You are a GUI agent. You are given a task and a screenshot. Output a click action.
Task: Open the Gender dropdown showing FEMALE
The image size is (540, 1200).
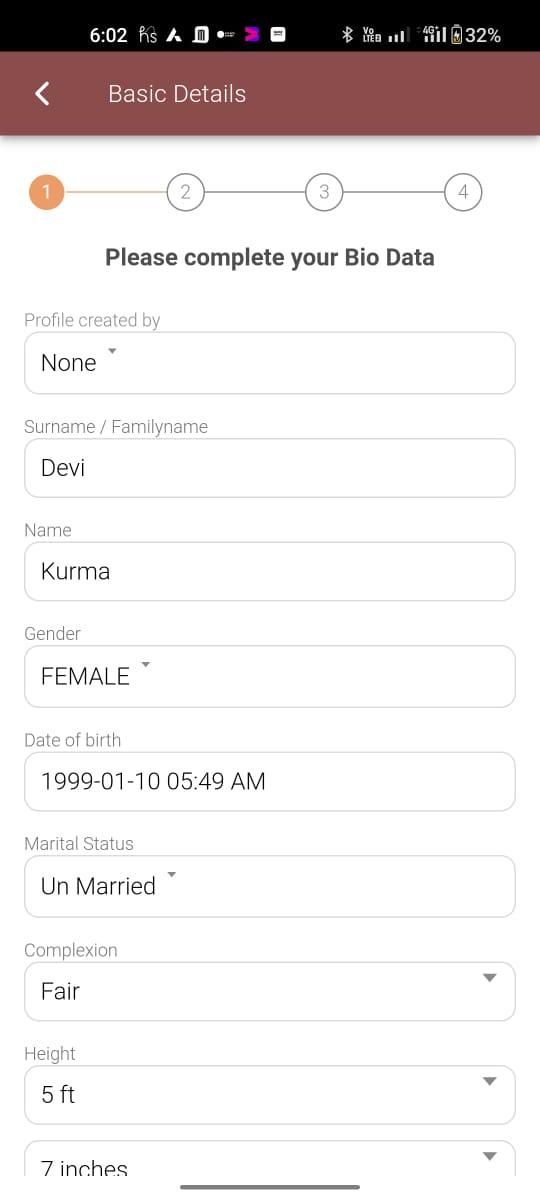tap(270, 676)
